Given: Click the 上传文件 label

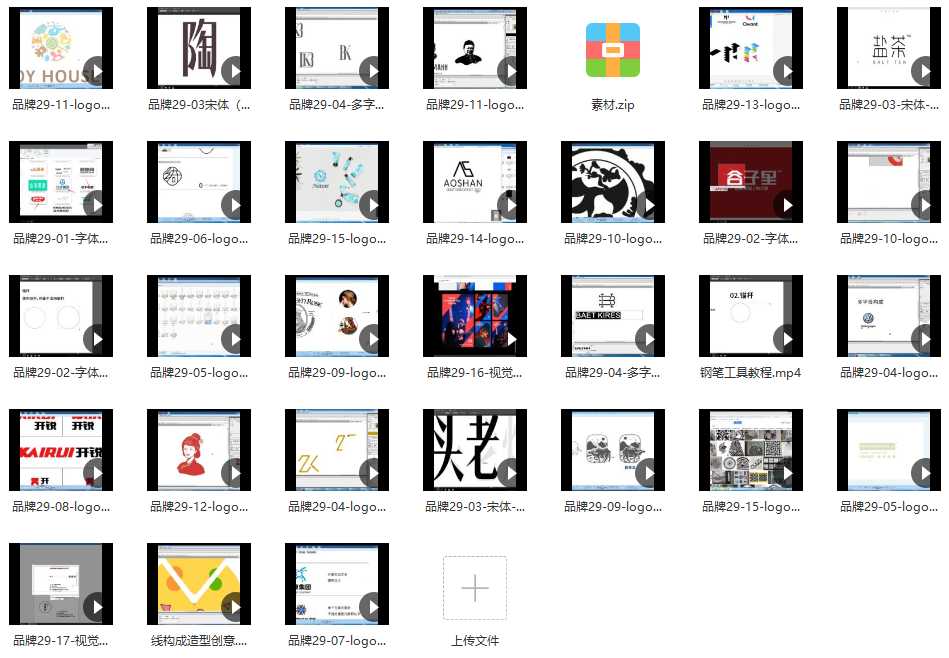Looking at the screenshot, I should pyautogui.click(x=475, y=640).
